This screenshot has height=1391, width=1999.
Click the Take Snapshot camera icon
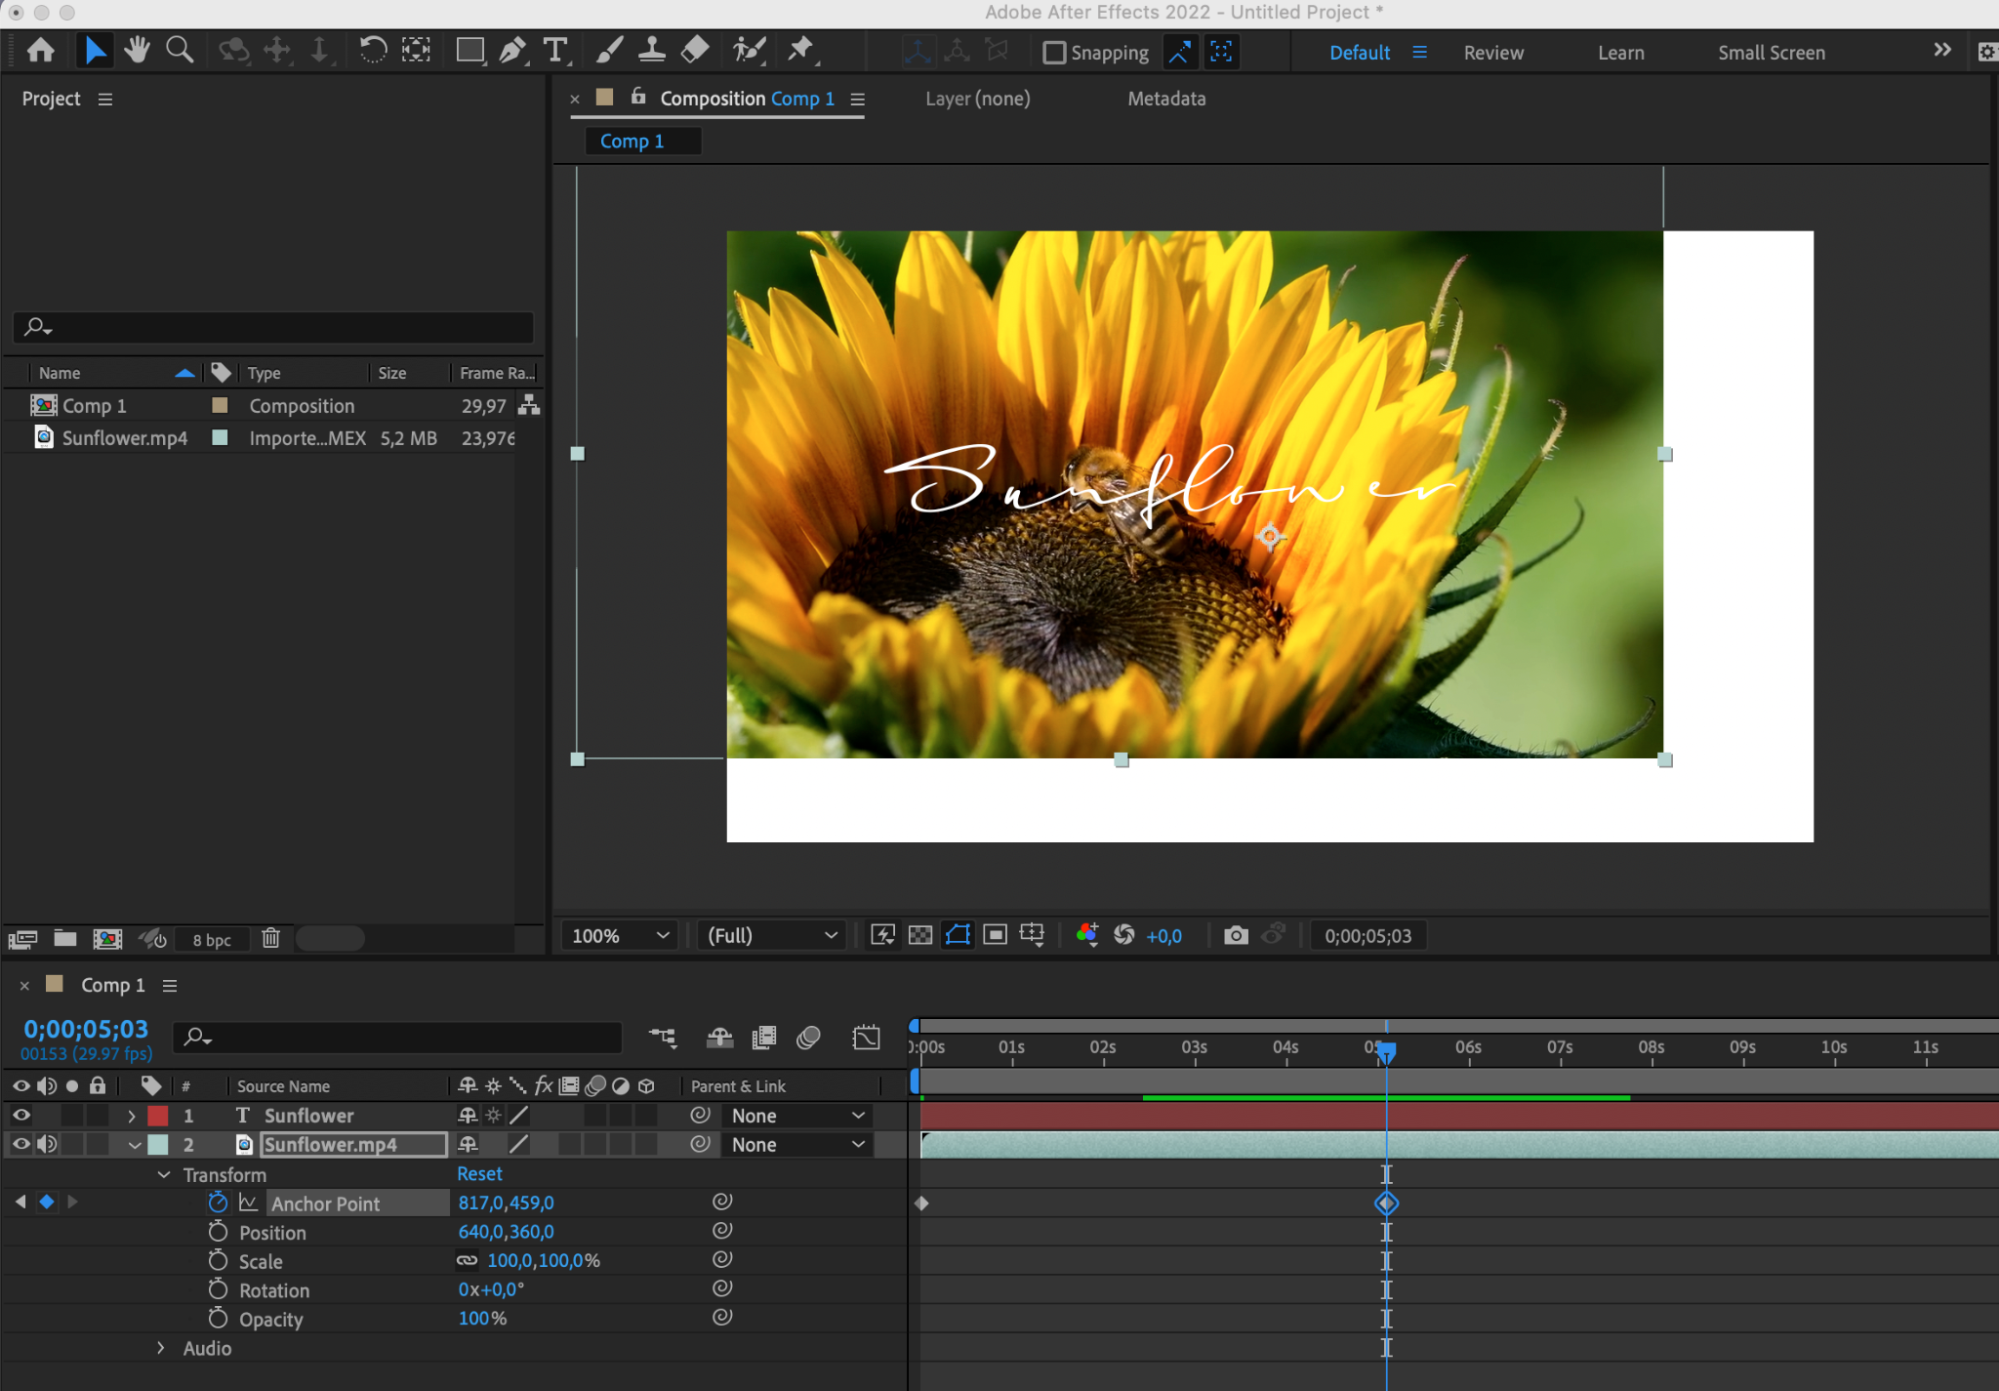[x=1236, y=935]
